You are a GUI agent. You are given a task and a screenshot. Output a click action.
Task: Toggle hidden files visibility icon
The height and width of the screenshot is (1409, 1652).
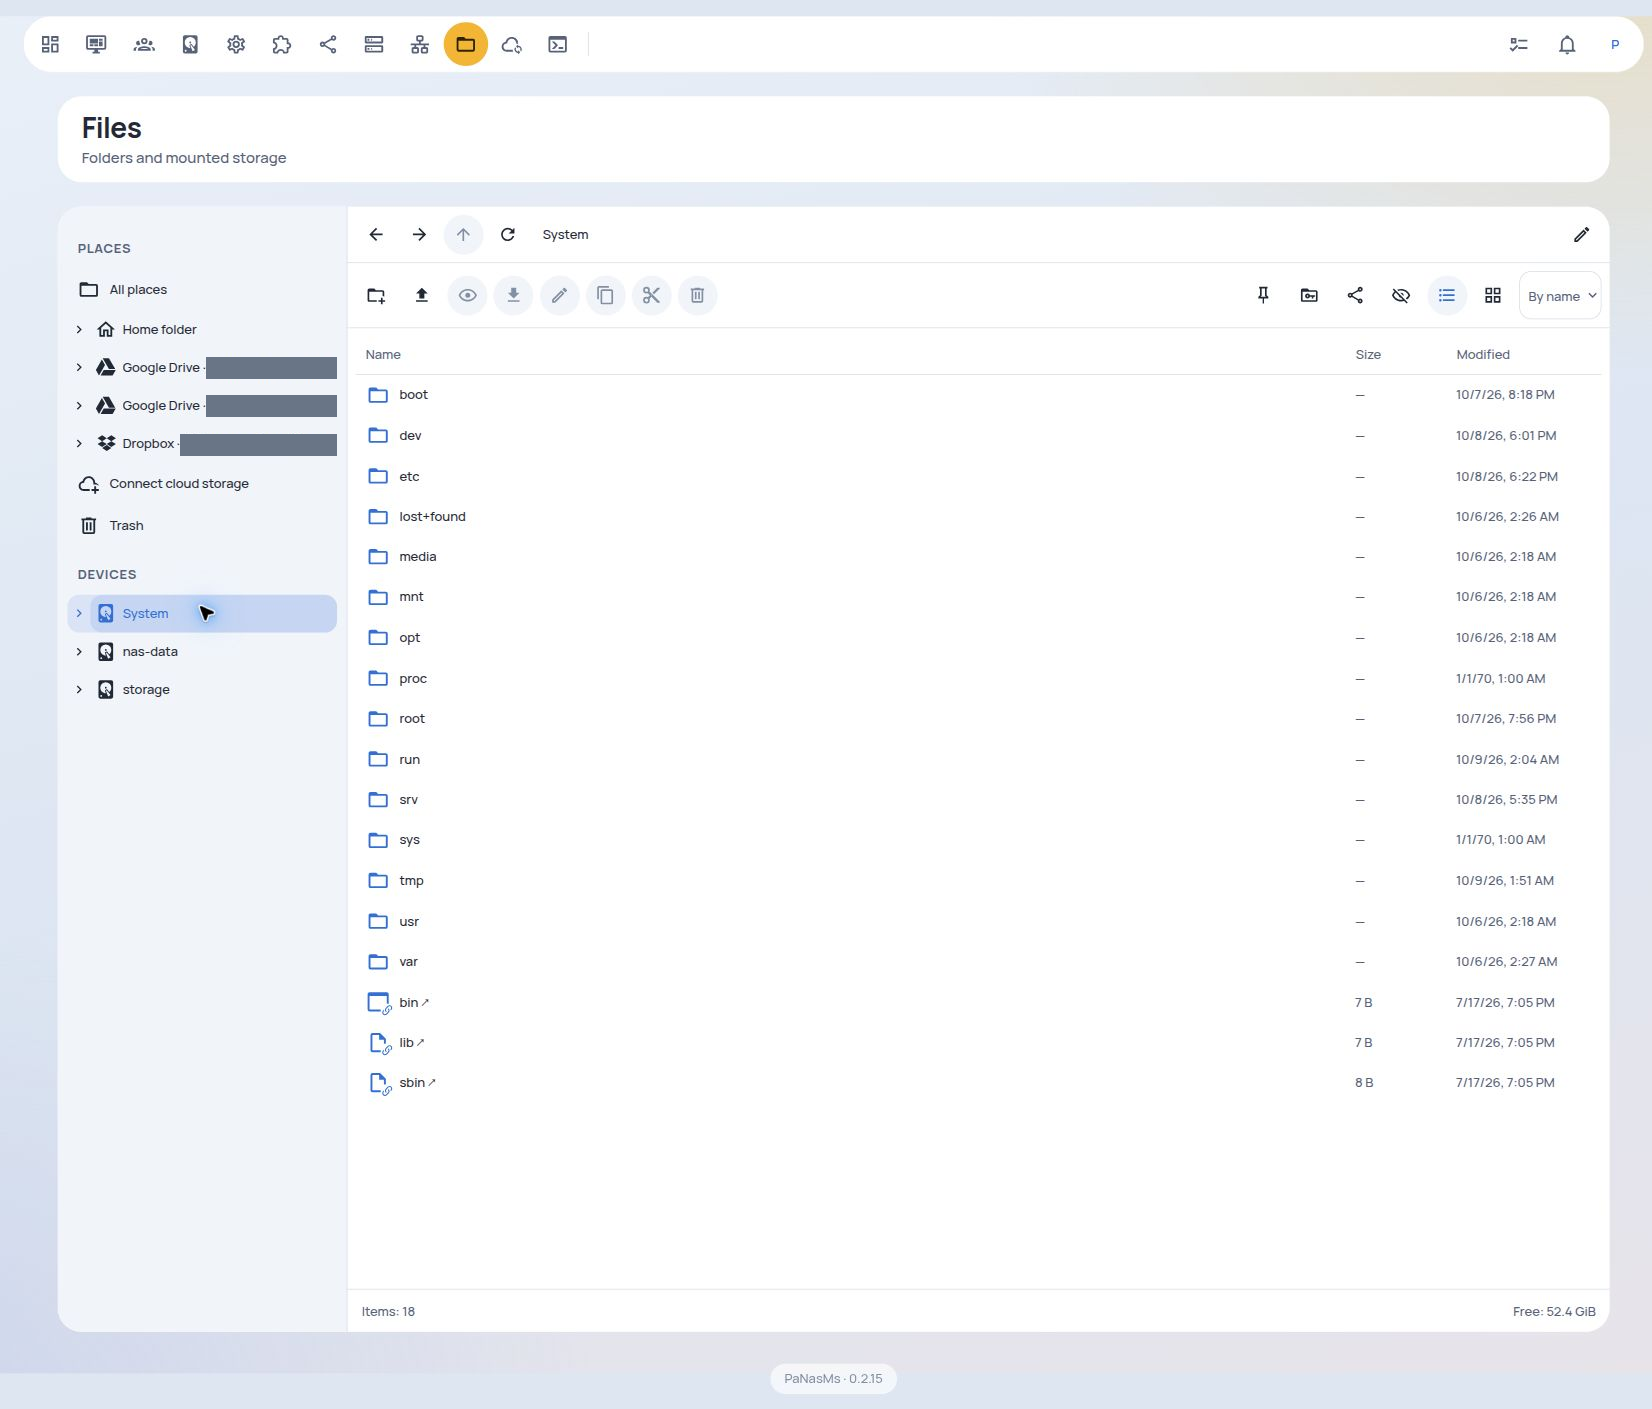point(1401,295)
